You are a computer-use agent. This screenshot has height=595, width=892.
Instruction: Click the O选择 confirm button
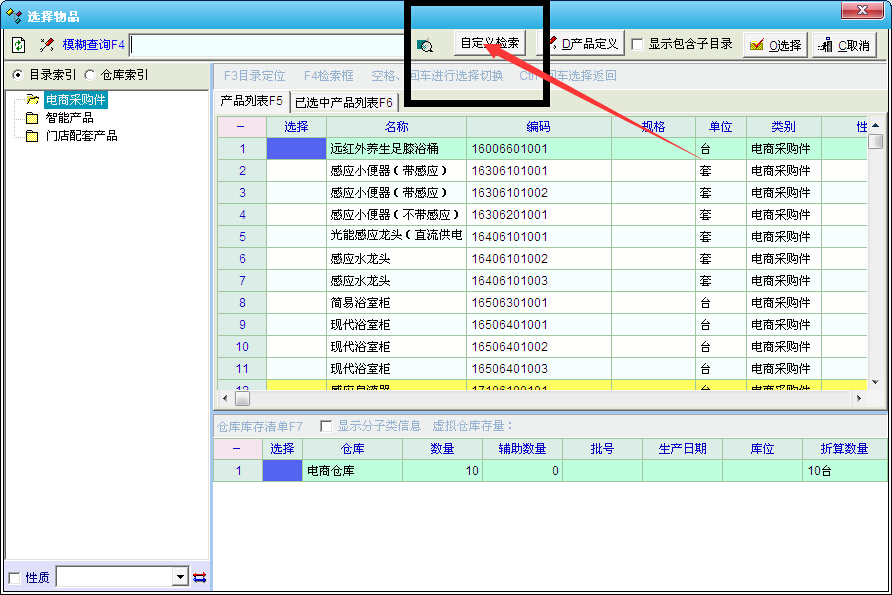(x=775, y=45)
